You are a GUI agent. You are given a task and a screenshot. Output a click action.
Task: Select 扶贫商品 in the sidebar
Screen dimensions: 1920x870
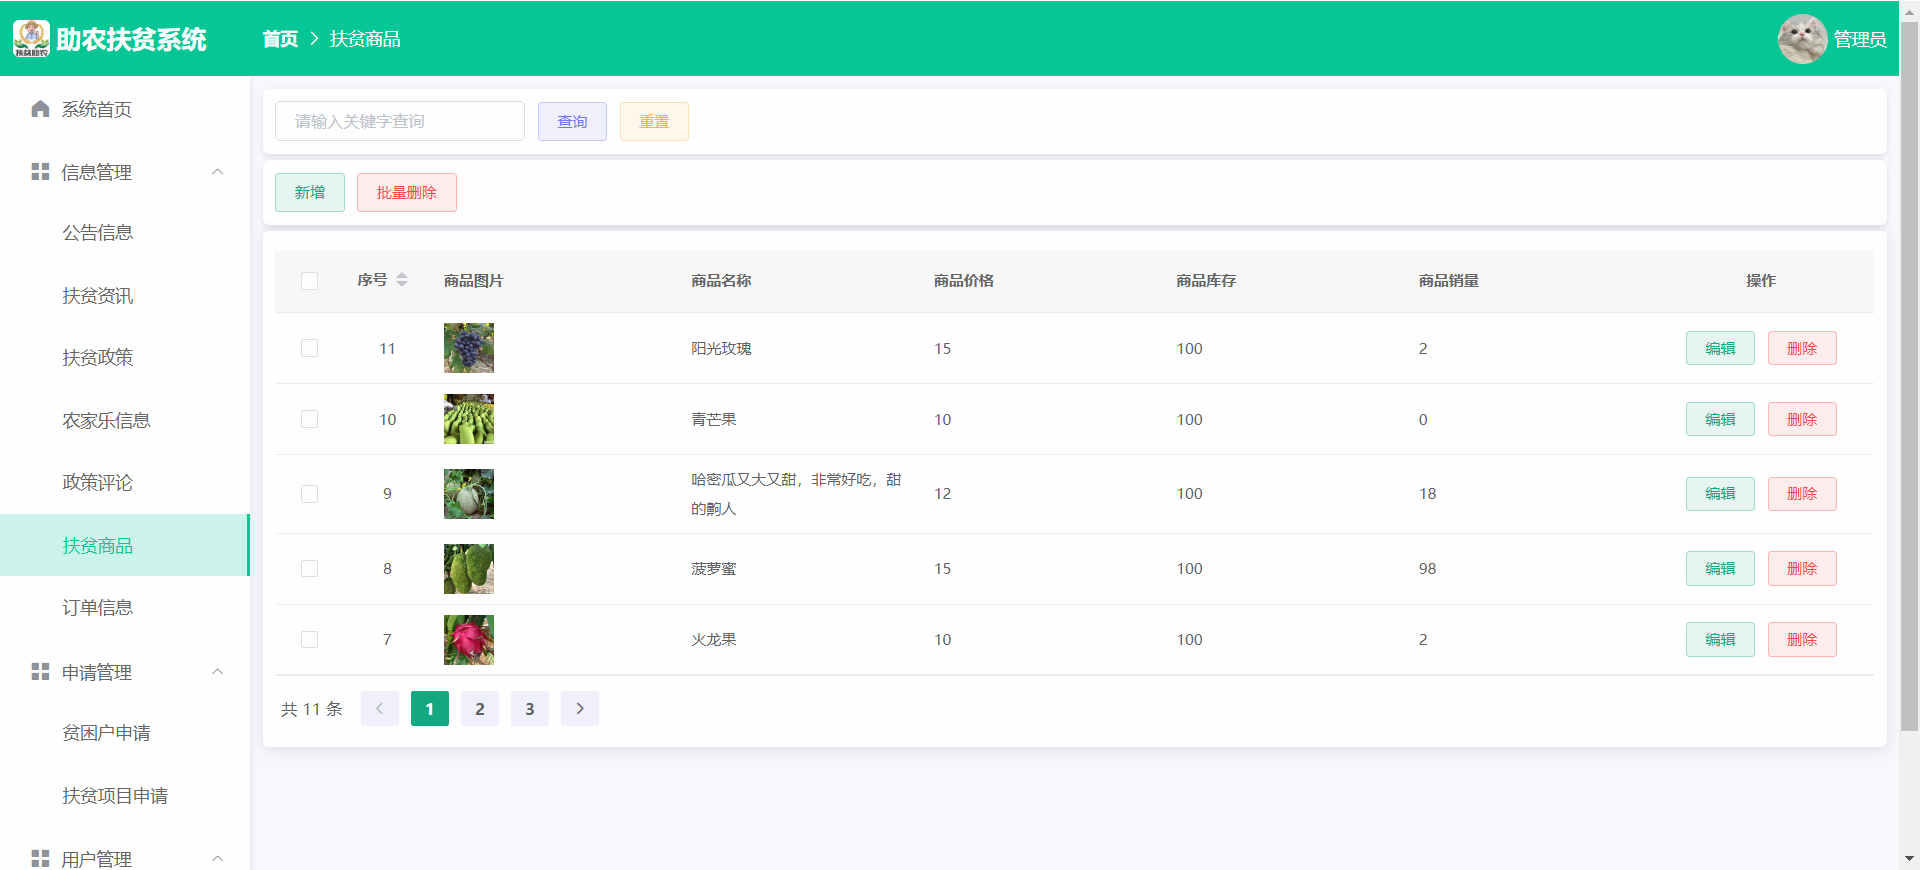coord(125,545)
